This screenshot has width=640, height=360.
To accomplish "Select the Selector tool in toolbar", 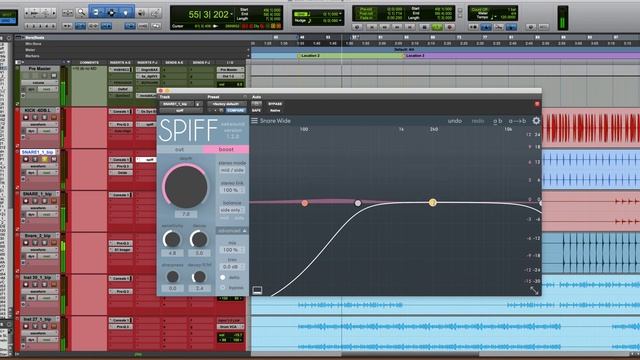I will [111, 13].
